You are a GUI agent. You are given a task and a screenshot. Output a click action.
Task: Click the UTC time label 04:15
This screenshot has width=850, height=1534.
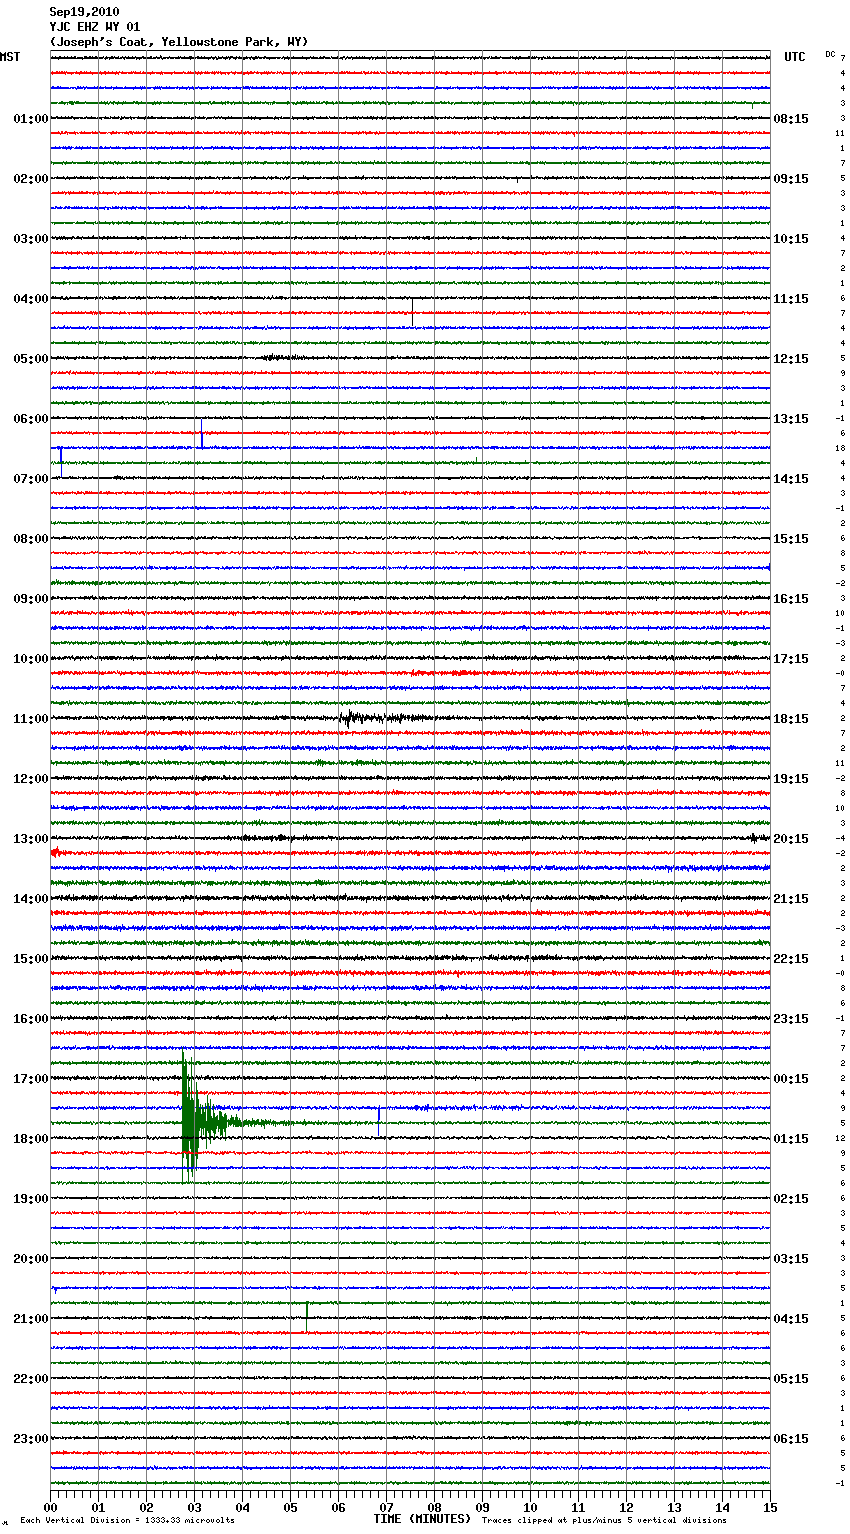tap(791, 1319)
